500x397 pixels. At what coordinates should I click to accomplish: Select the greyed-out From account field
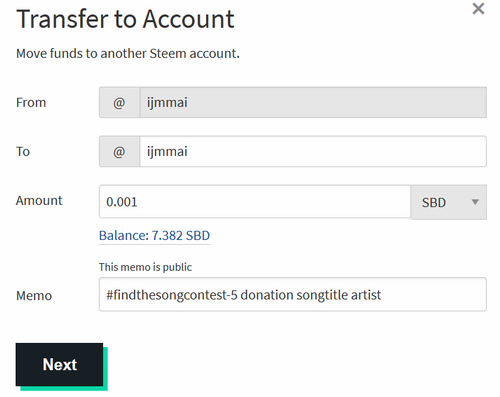313,102
